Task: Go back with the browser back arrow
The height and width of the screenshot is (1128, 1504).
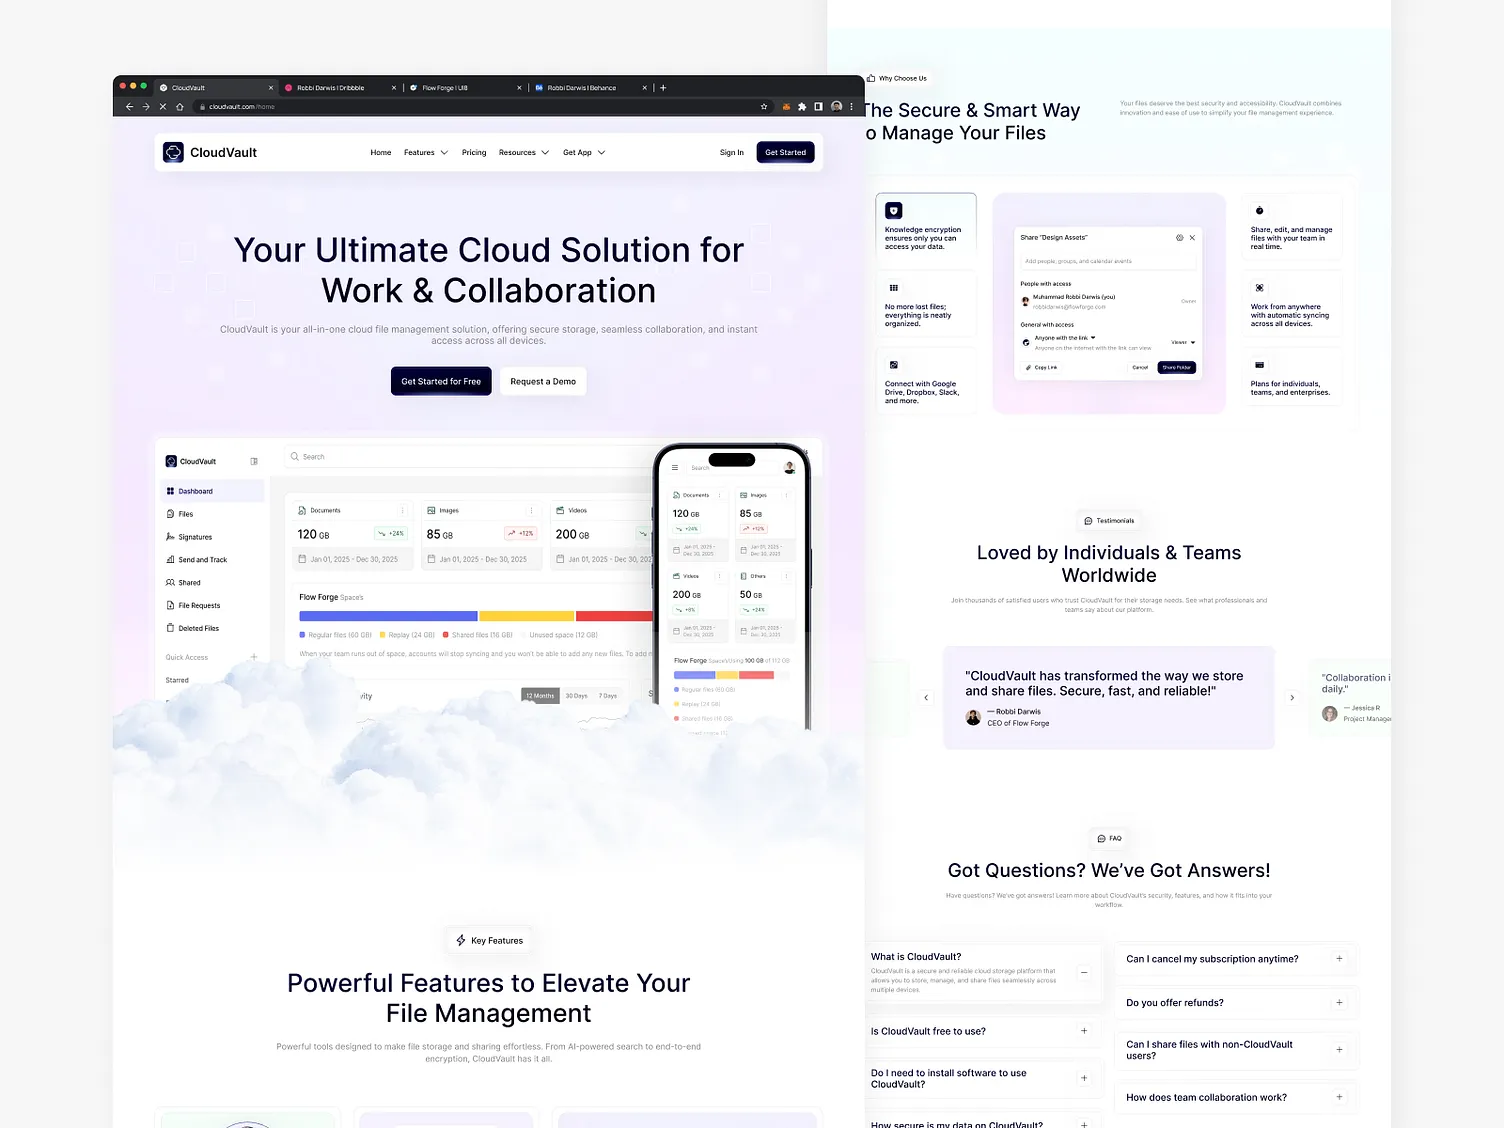Action: click(129, 106)
